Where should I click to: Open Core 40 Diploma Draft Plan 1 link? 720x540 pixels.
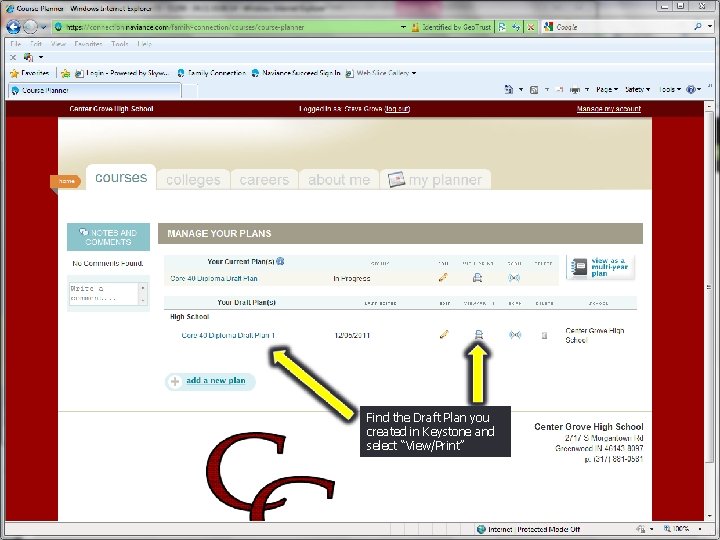228,335
